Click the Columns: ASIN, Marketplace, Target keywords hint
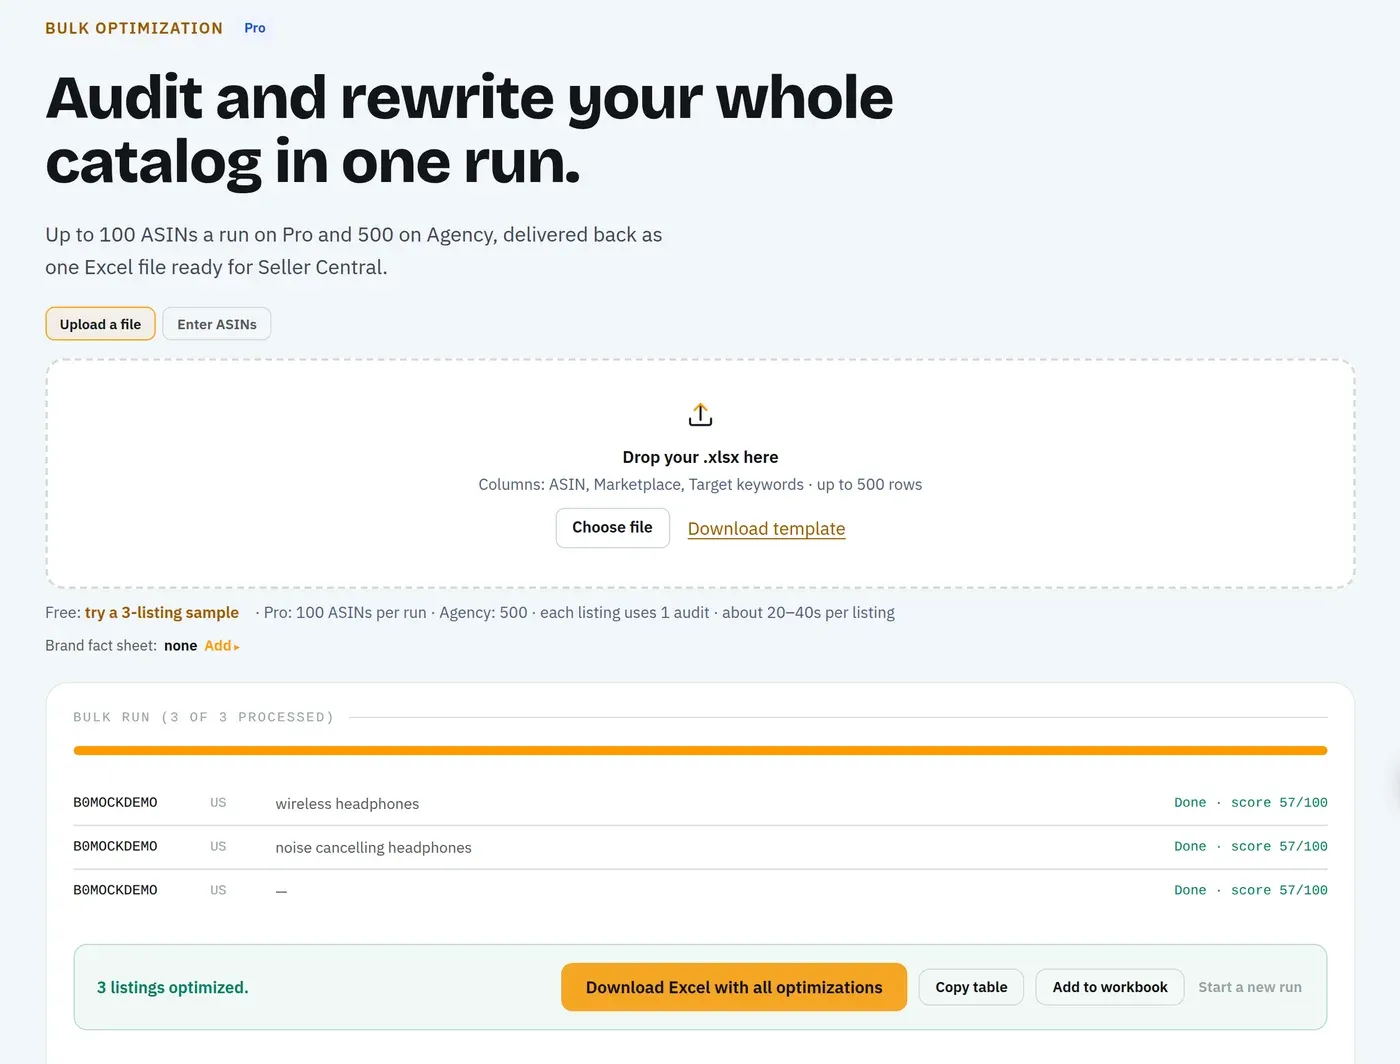This screenshot has height=1064, width=1400. pos(700,485)
